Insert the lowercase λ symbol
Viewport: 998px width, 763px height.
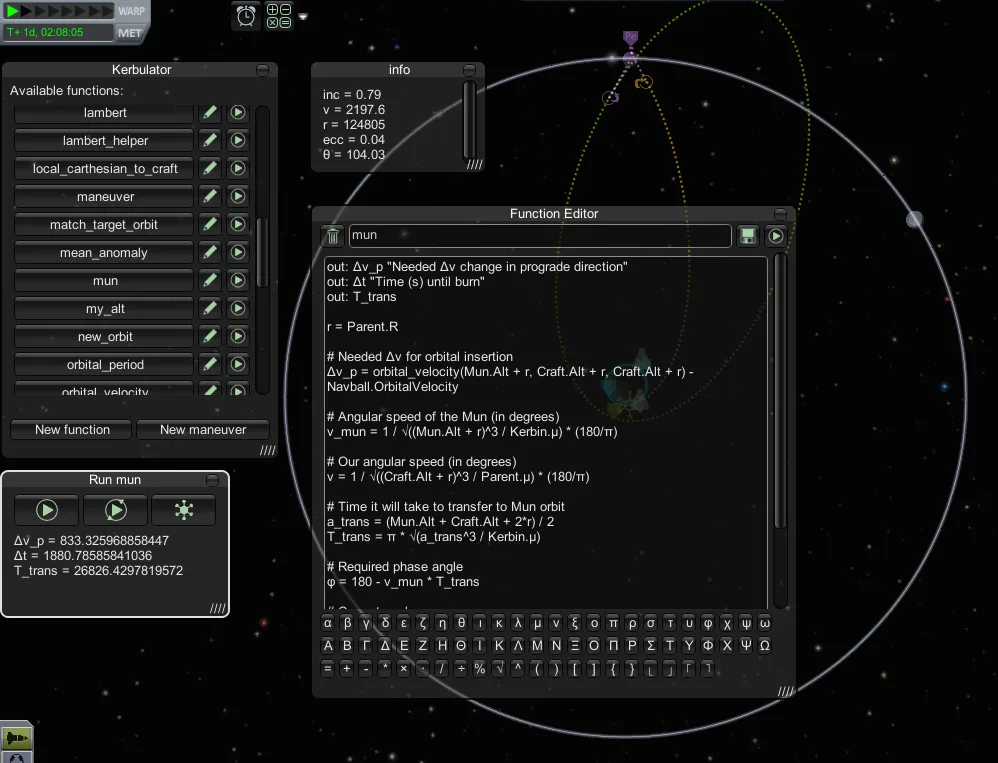517,624
